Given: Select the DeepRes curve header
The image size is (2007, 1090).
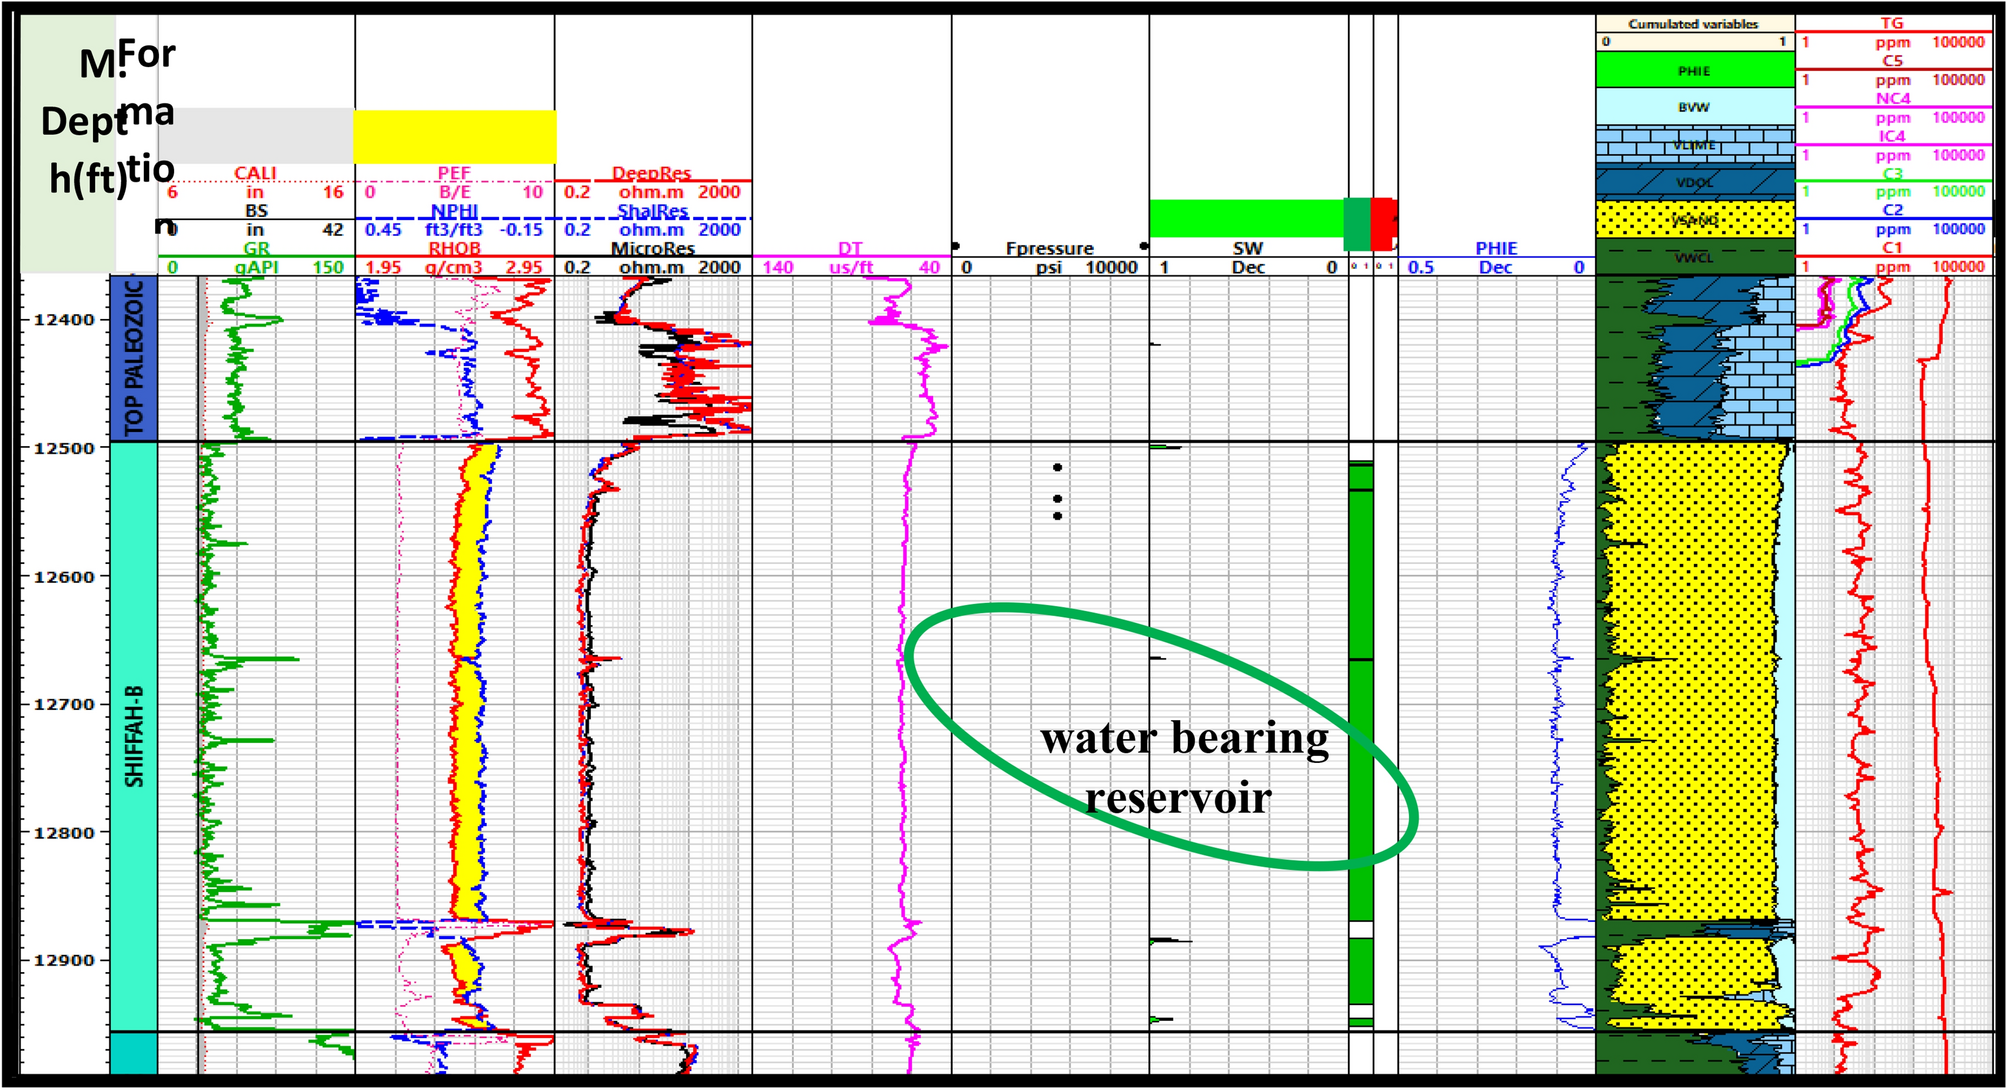Looking at the screenshot, I should [652, 174].
